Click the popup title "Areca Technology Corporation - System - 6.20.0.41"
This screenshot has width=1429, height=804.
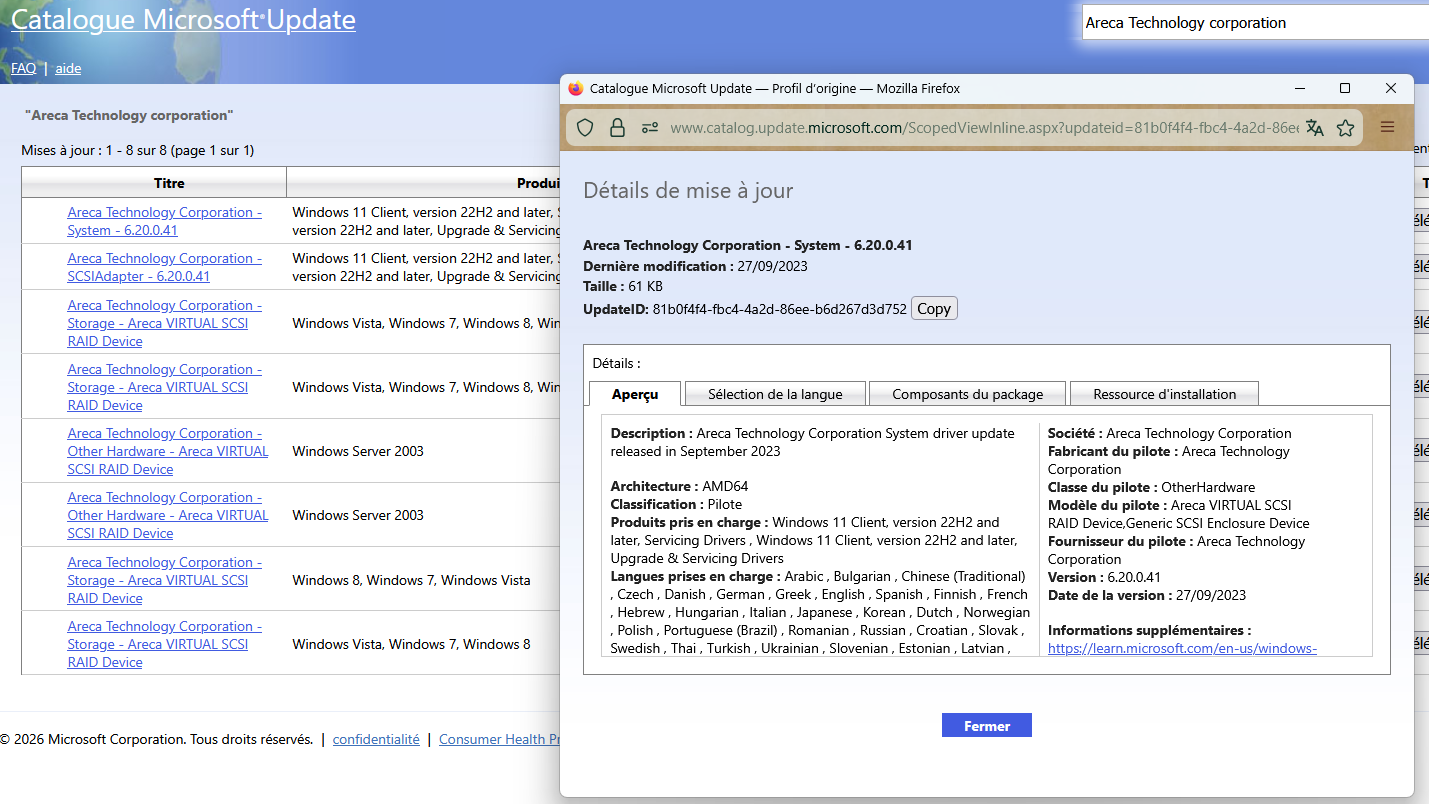pyautogui.click(x=748, y=245)
